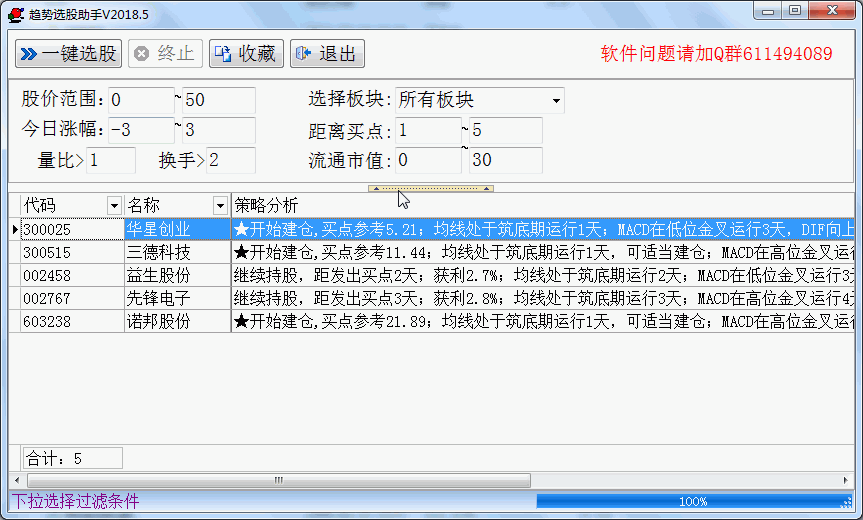Click the 今日涨幅 minimum field containing -3
Screen dimensions: 863x520
coord(141,130)
